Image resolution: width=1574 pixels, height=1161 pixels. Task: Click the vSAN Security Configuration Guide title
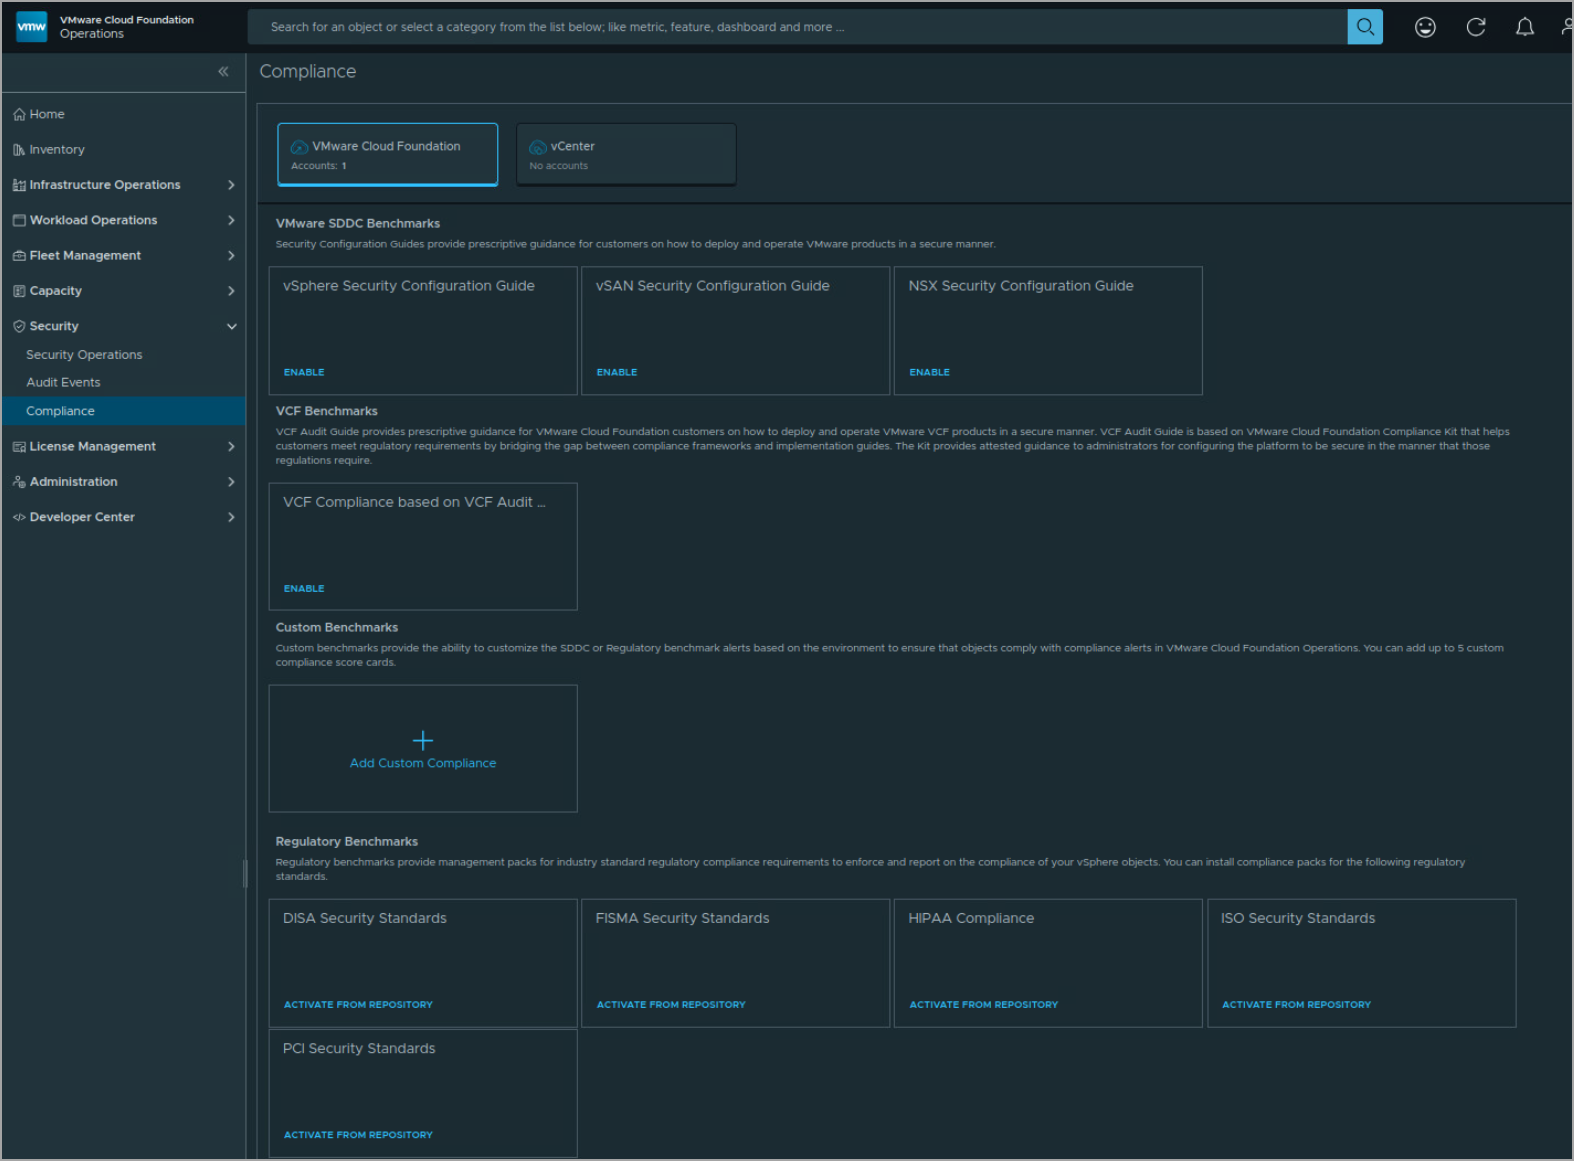[713, 286]
